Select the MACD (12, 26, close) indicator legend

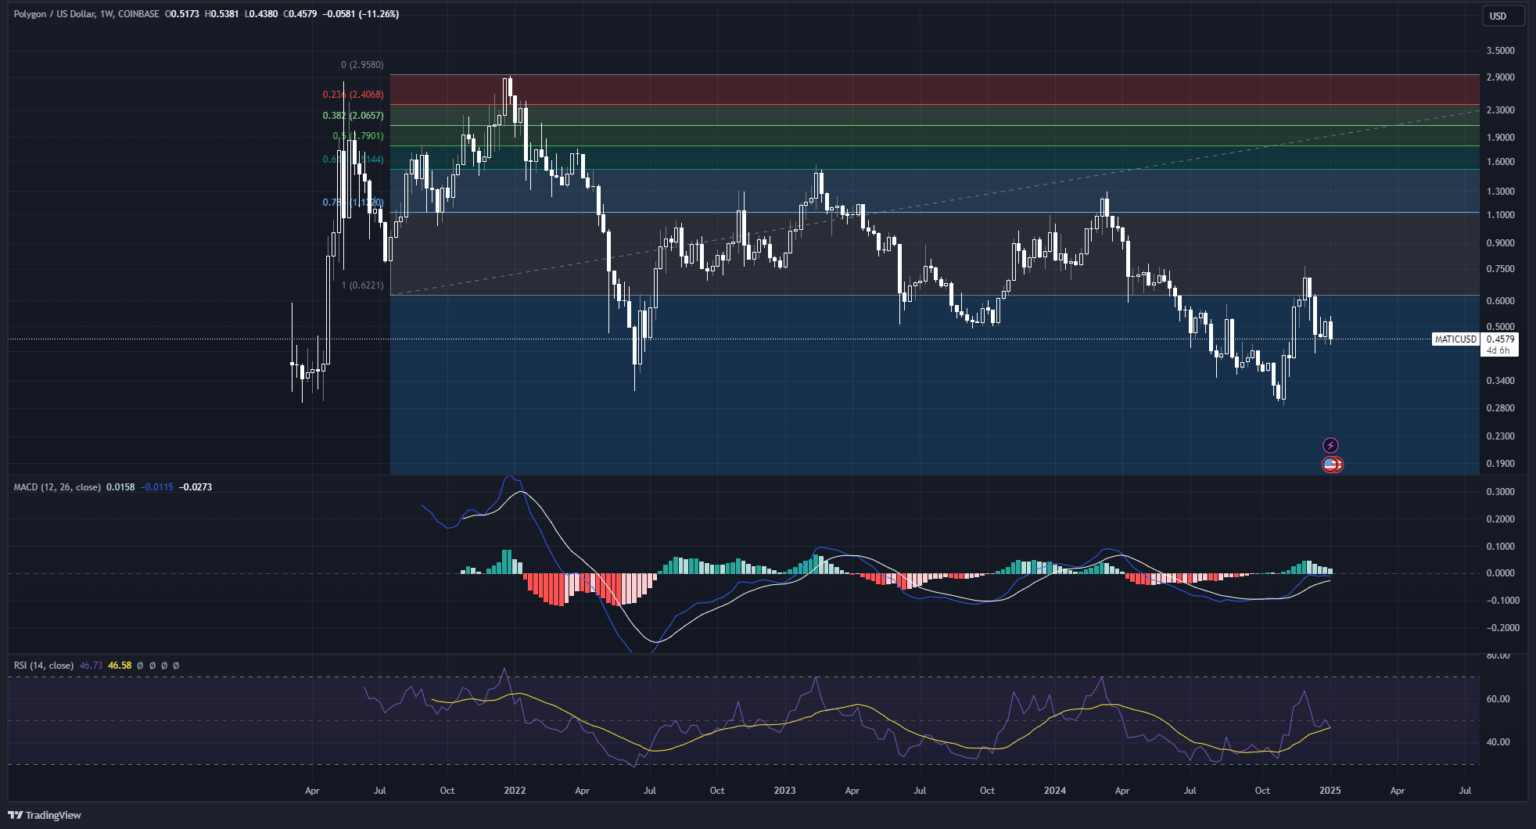57,487
